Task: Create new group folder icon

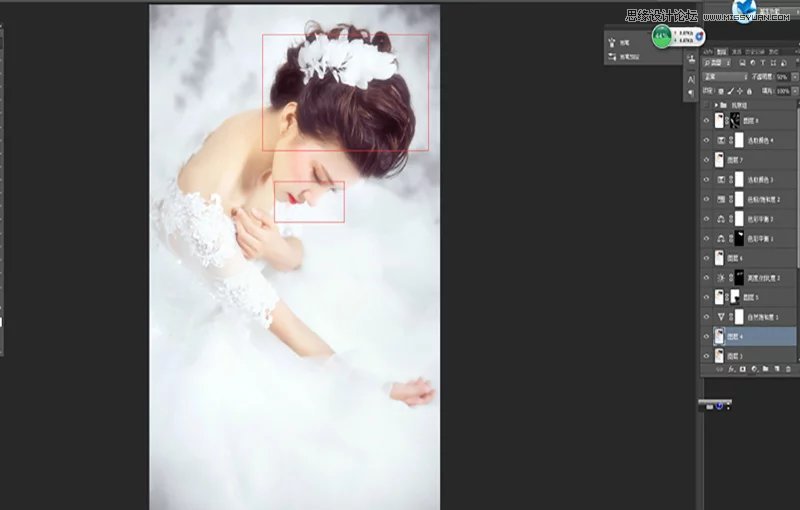Action: [x=765, y=369]
